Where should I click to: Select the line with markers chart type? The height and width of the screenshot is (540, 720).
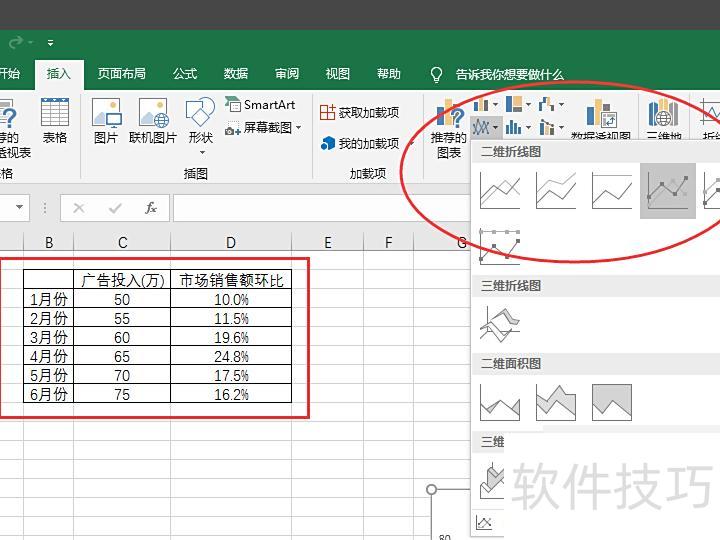pos(667,190)
